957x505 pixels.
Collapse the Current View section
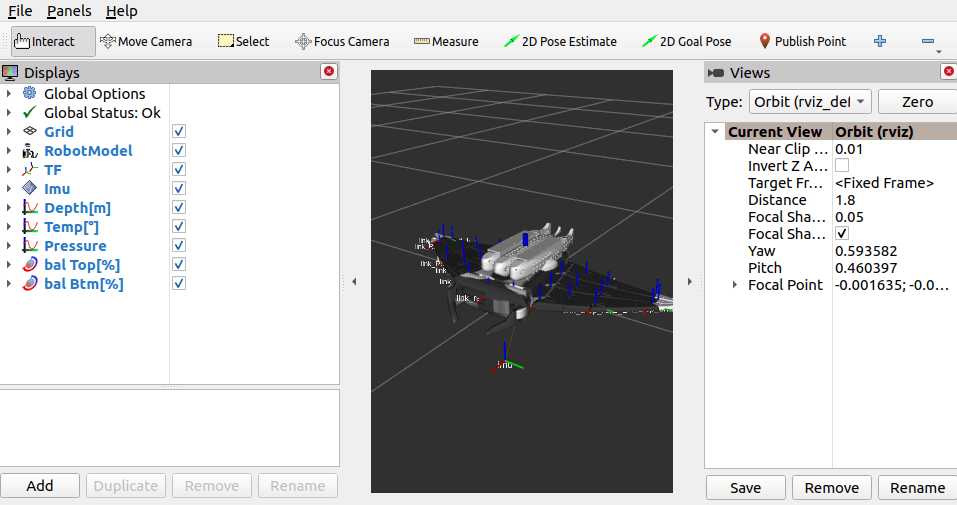[x=715, y=131]
